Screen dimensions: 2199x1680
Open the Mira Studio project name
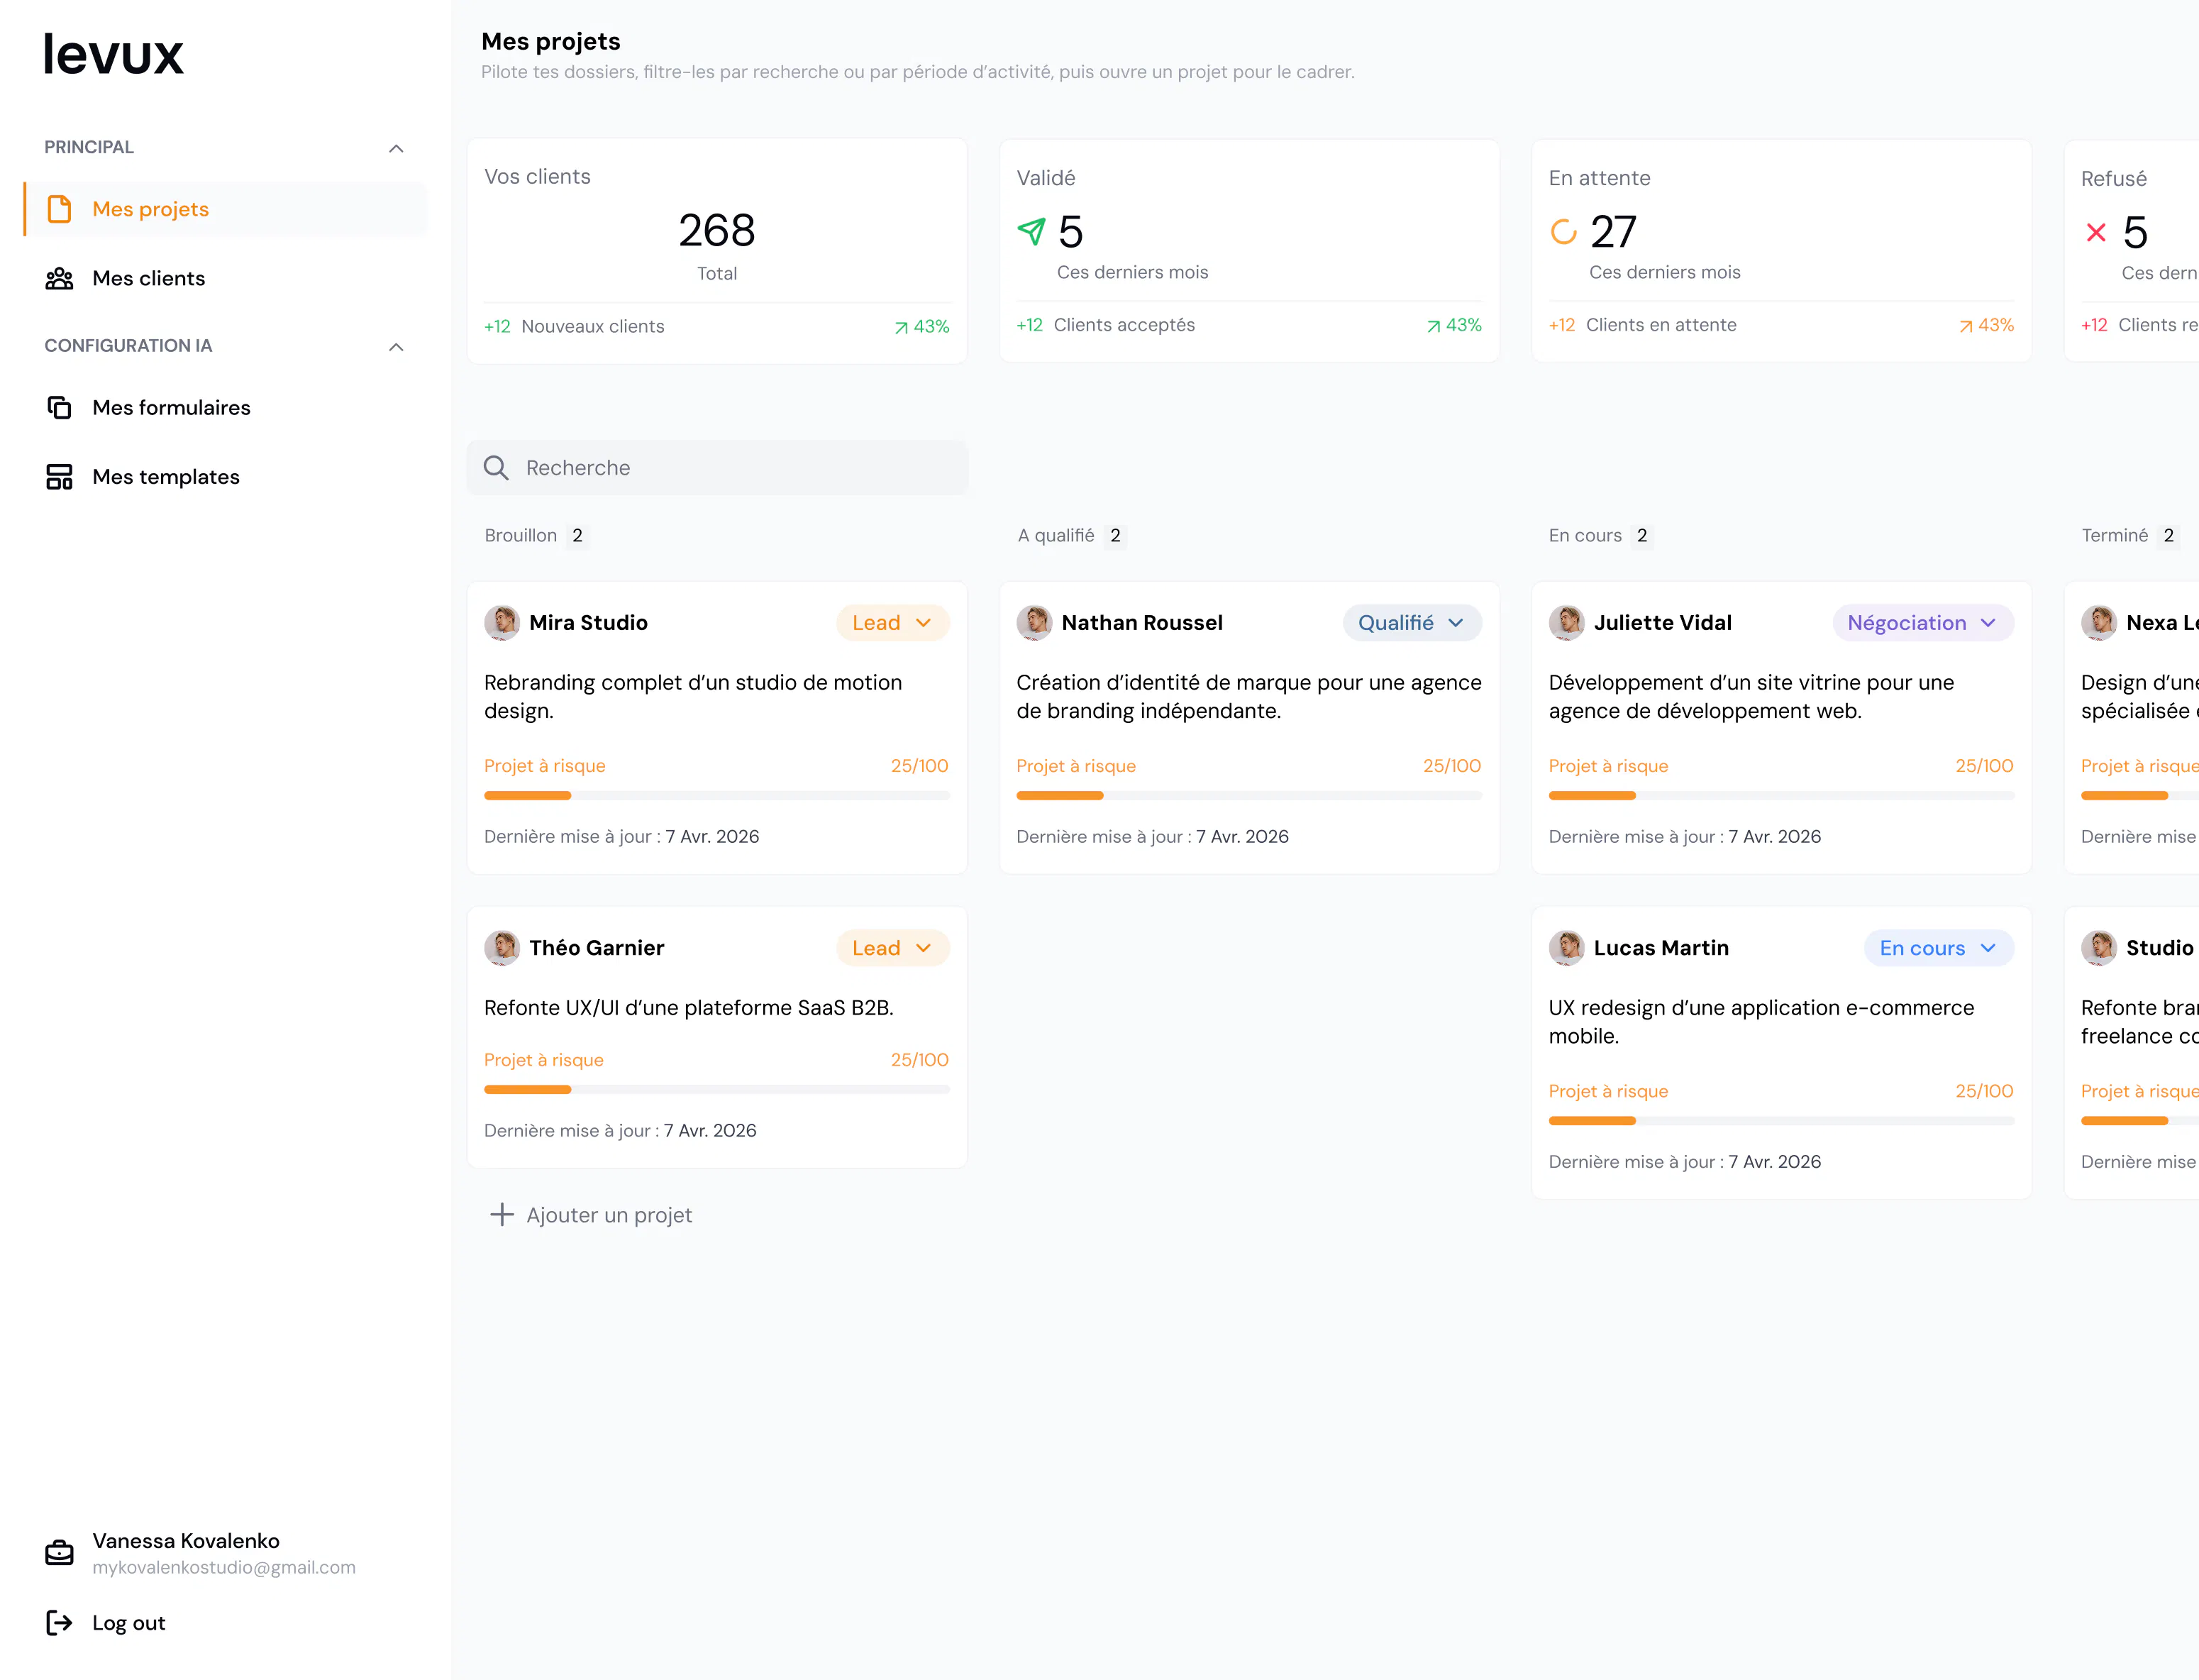tap(588, 622)
